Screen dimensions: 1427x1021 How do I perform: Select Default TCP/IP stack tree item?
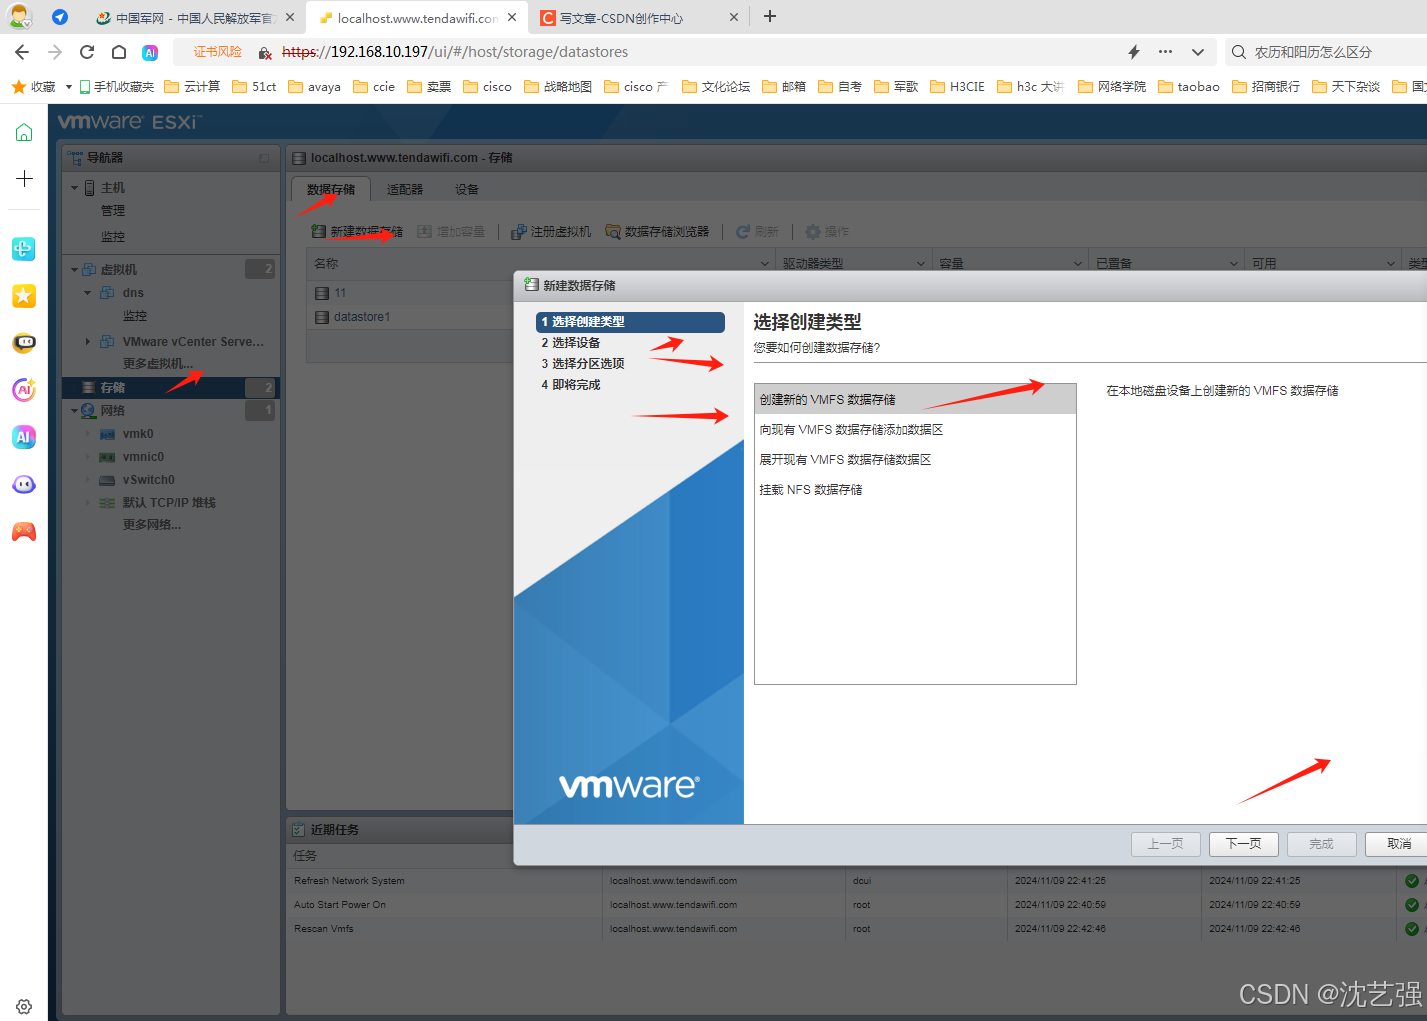coord(169,503)
